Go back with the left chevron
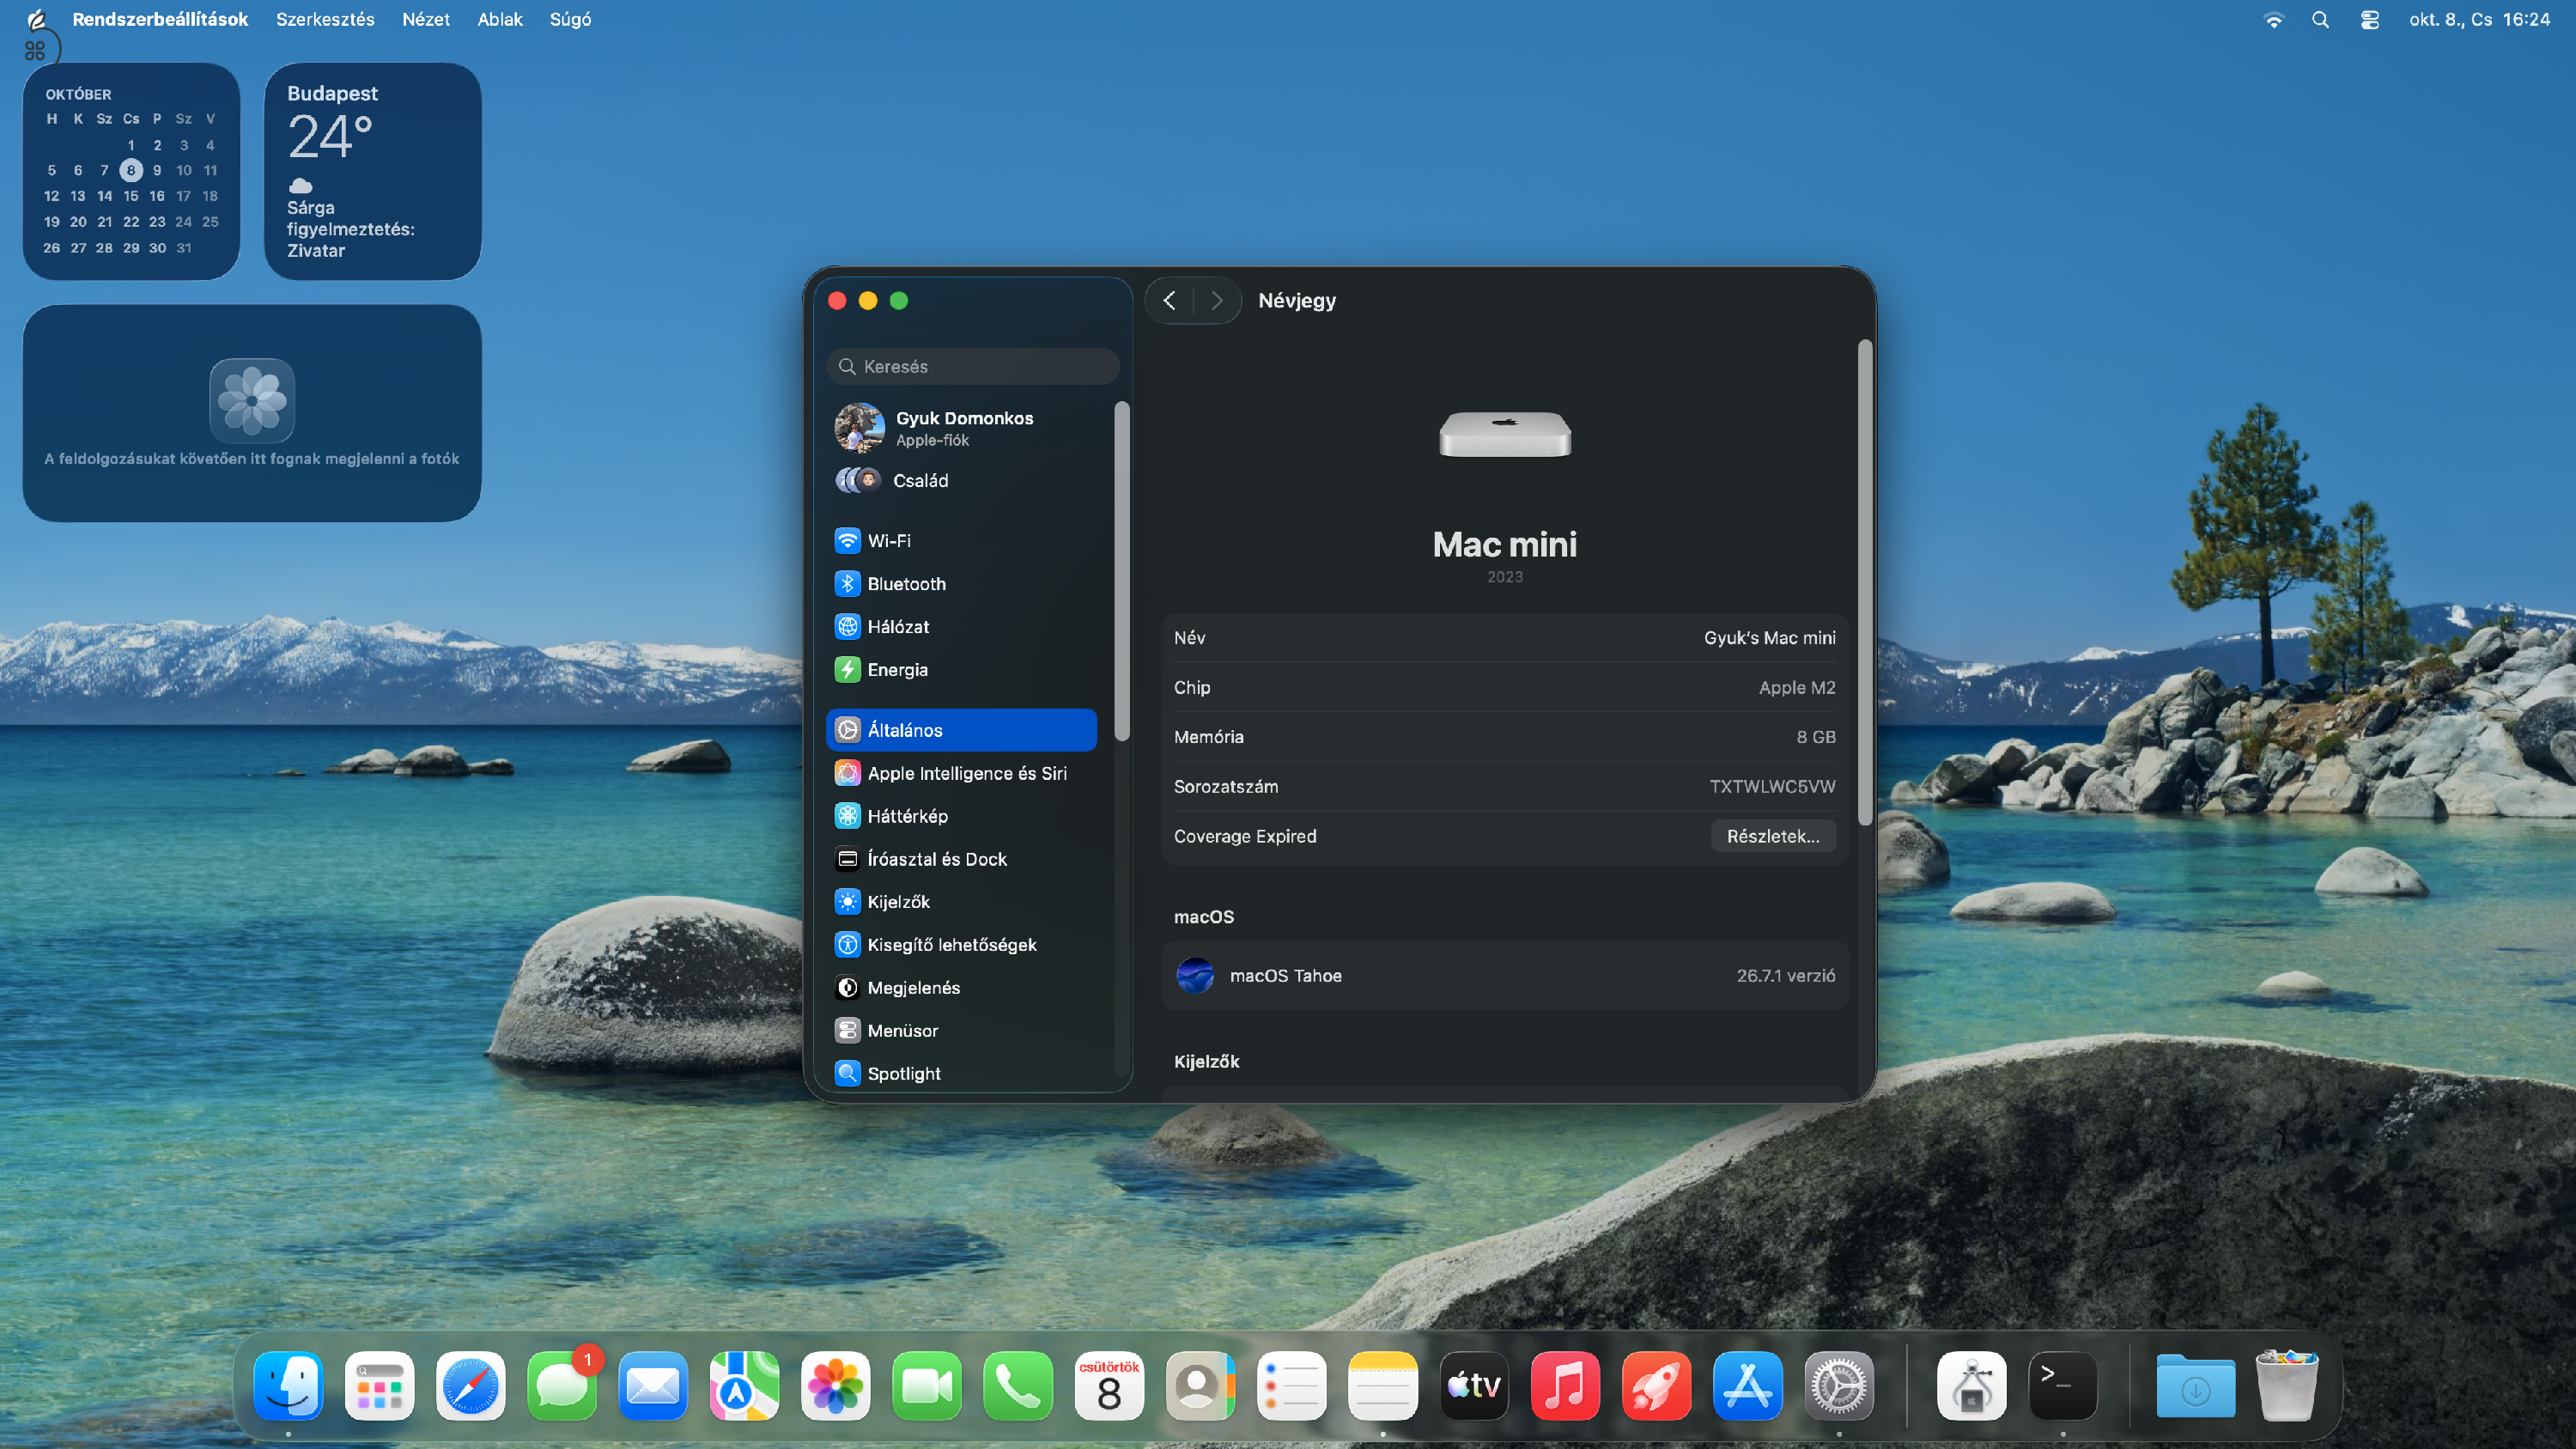Image resolution: width=2576 pixels, height=1449 pixels. click(x=1169, y=300)
